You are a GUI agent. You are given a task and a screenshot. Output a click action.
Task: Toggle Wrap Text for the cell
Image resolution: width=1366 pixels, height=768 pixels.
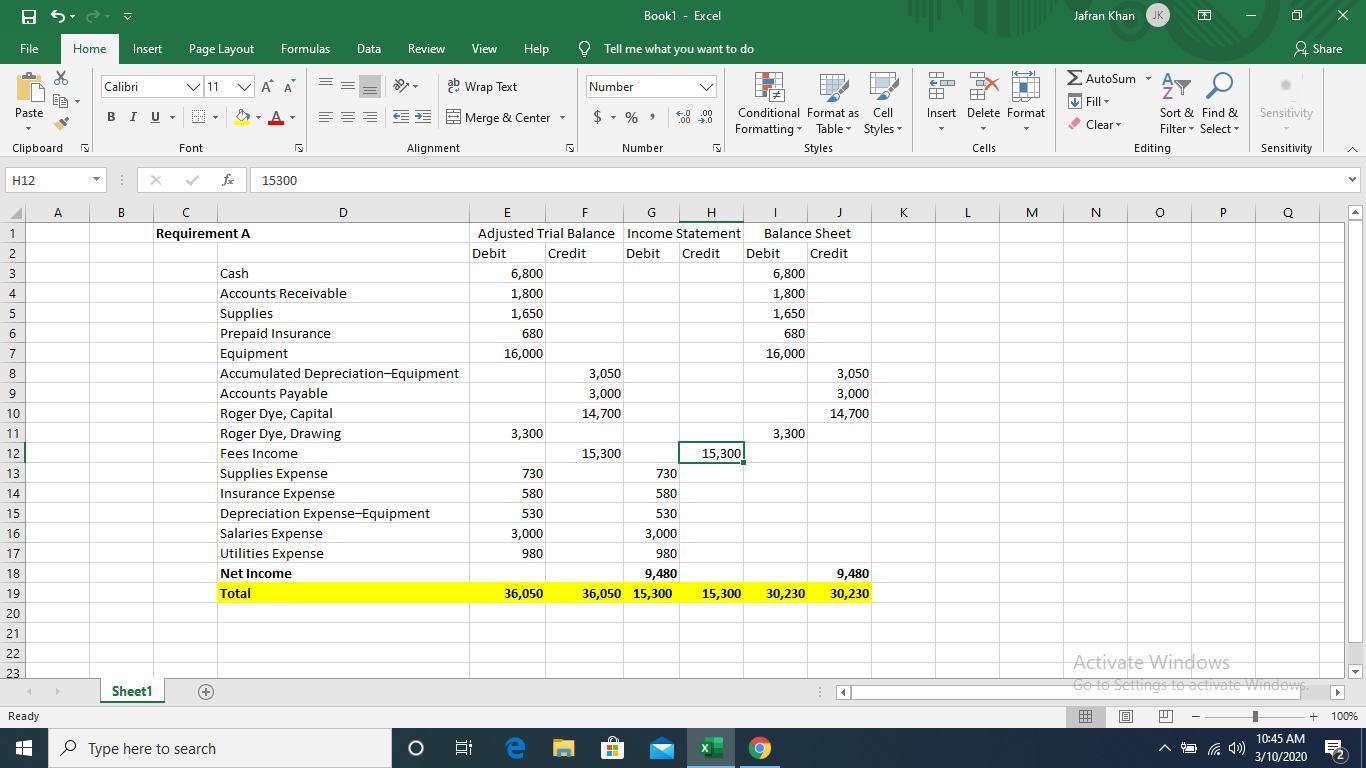482,87
